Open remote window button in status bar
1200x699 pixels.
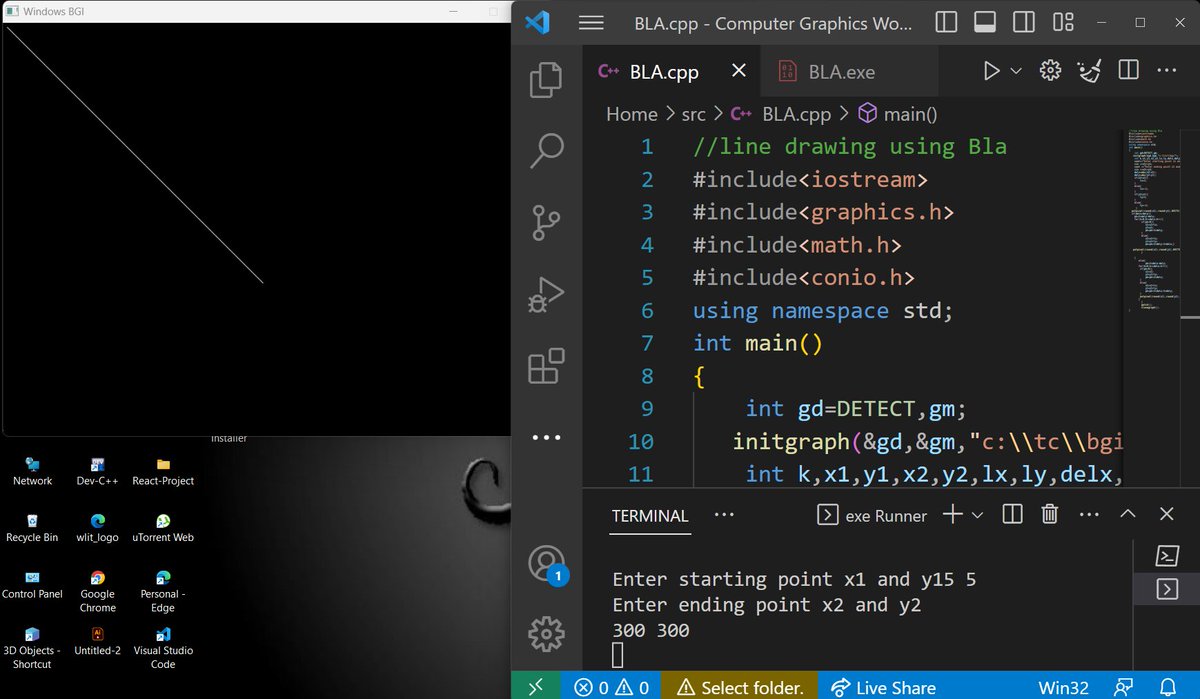[536, 687]
